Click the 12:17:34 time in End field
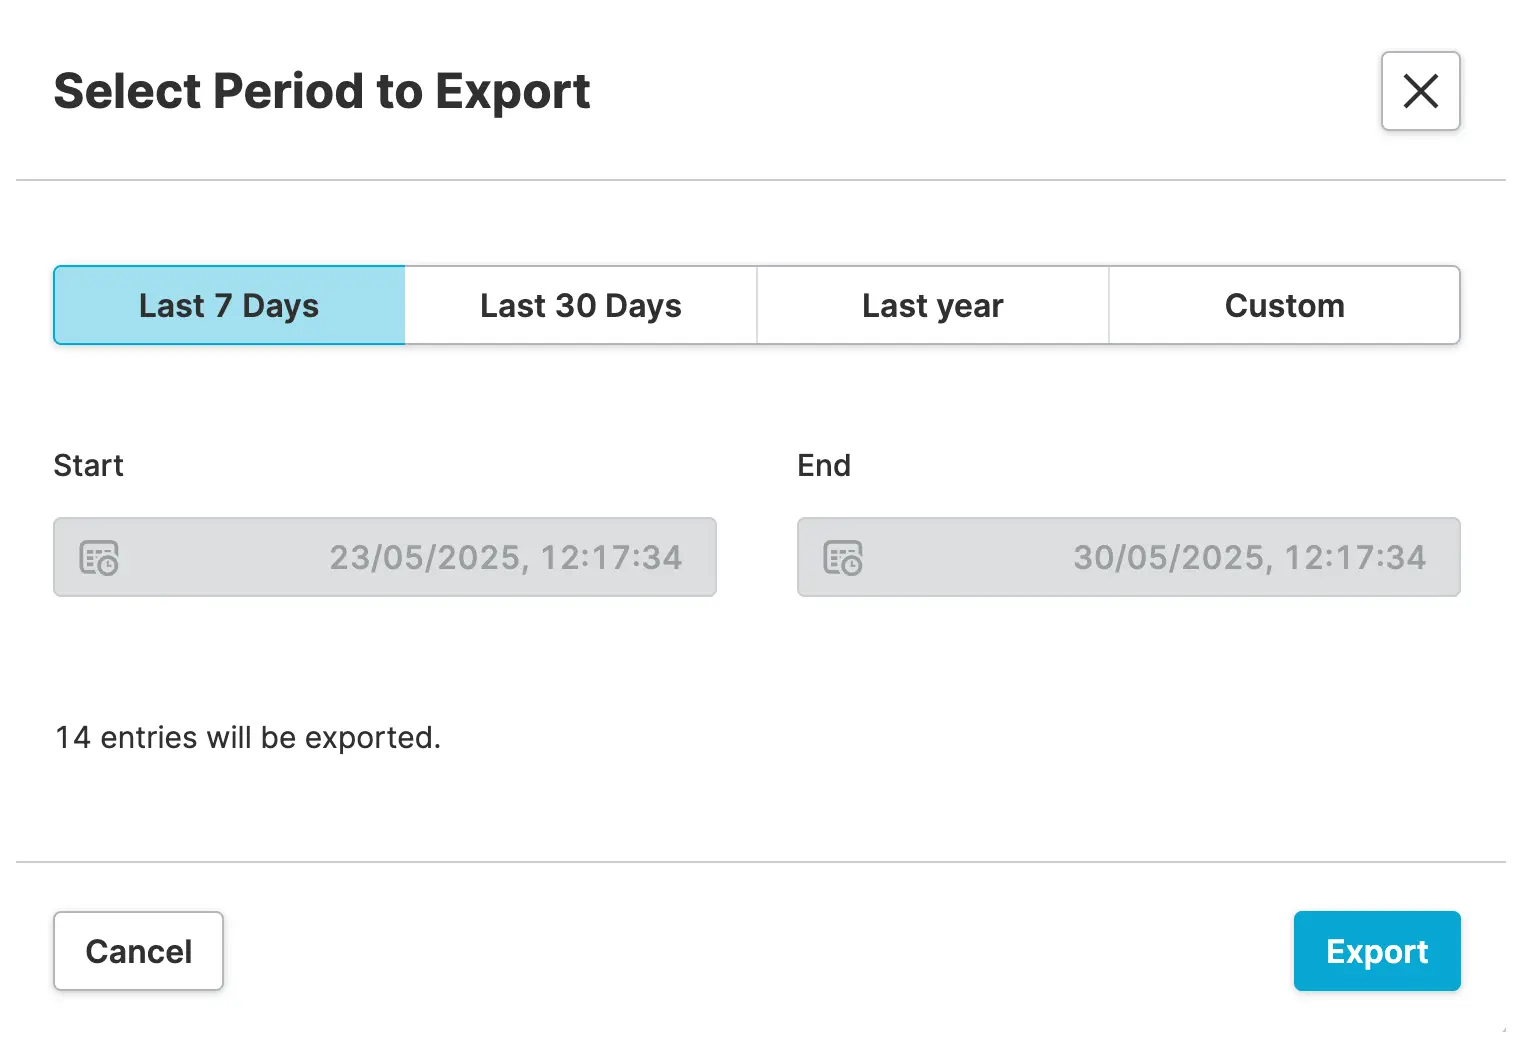This screenshot has width=1522, height=1048. tap(1355, 558)
